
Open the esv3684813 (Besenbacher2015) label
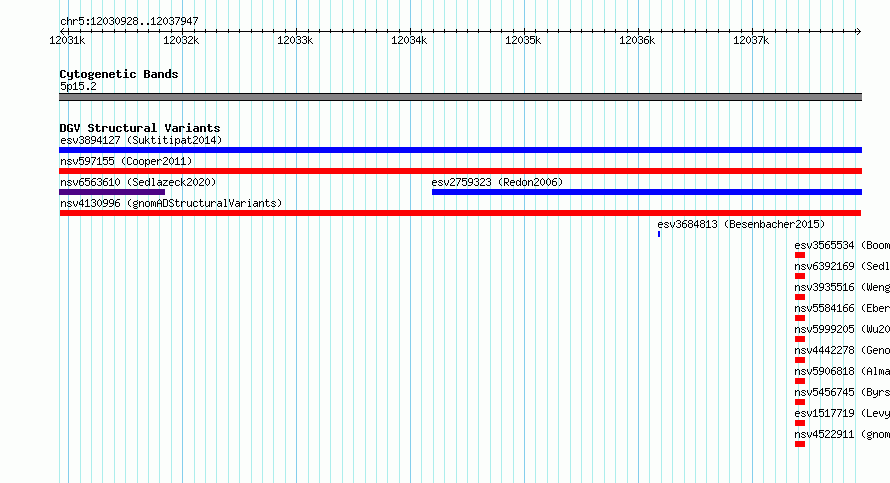tap(741, 224)
